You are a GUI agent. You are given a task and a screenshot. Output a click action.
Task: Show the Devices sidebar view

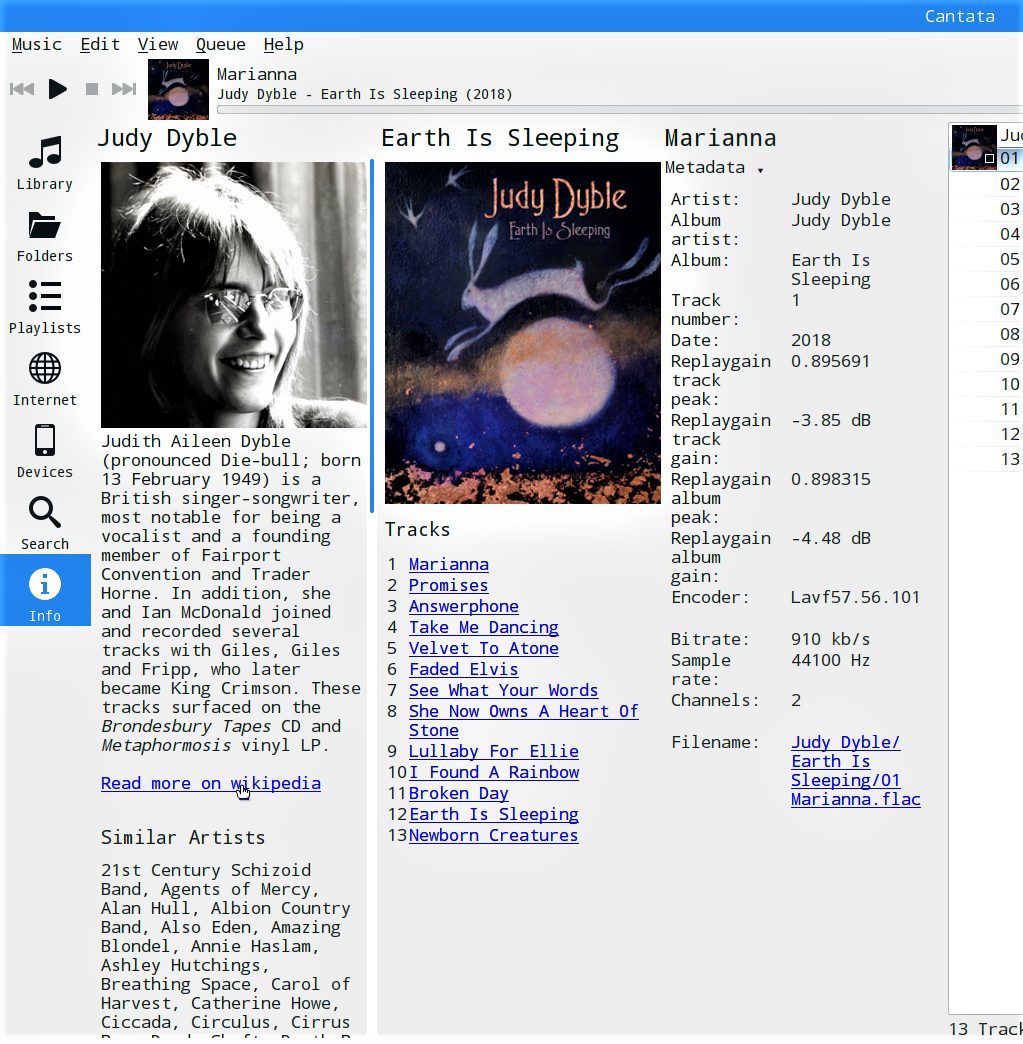pyautogui.click(x=45, y=451)
